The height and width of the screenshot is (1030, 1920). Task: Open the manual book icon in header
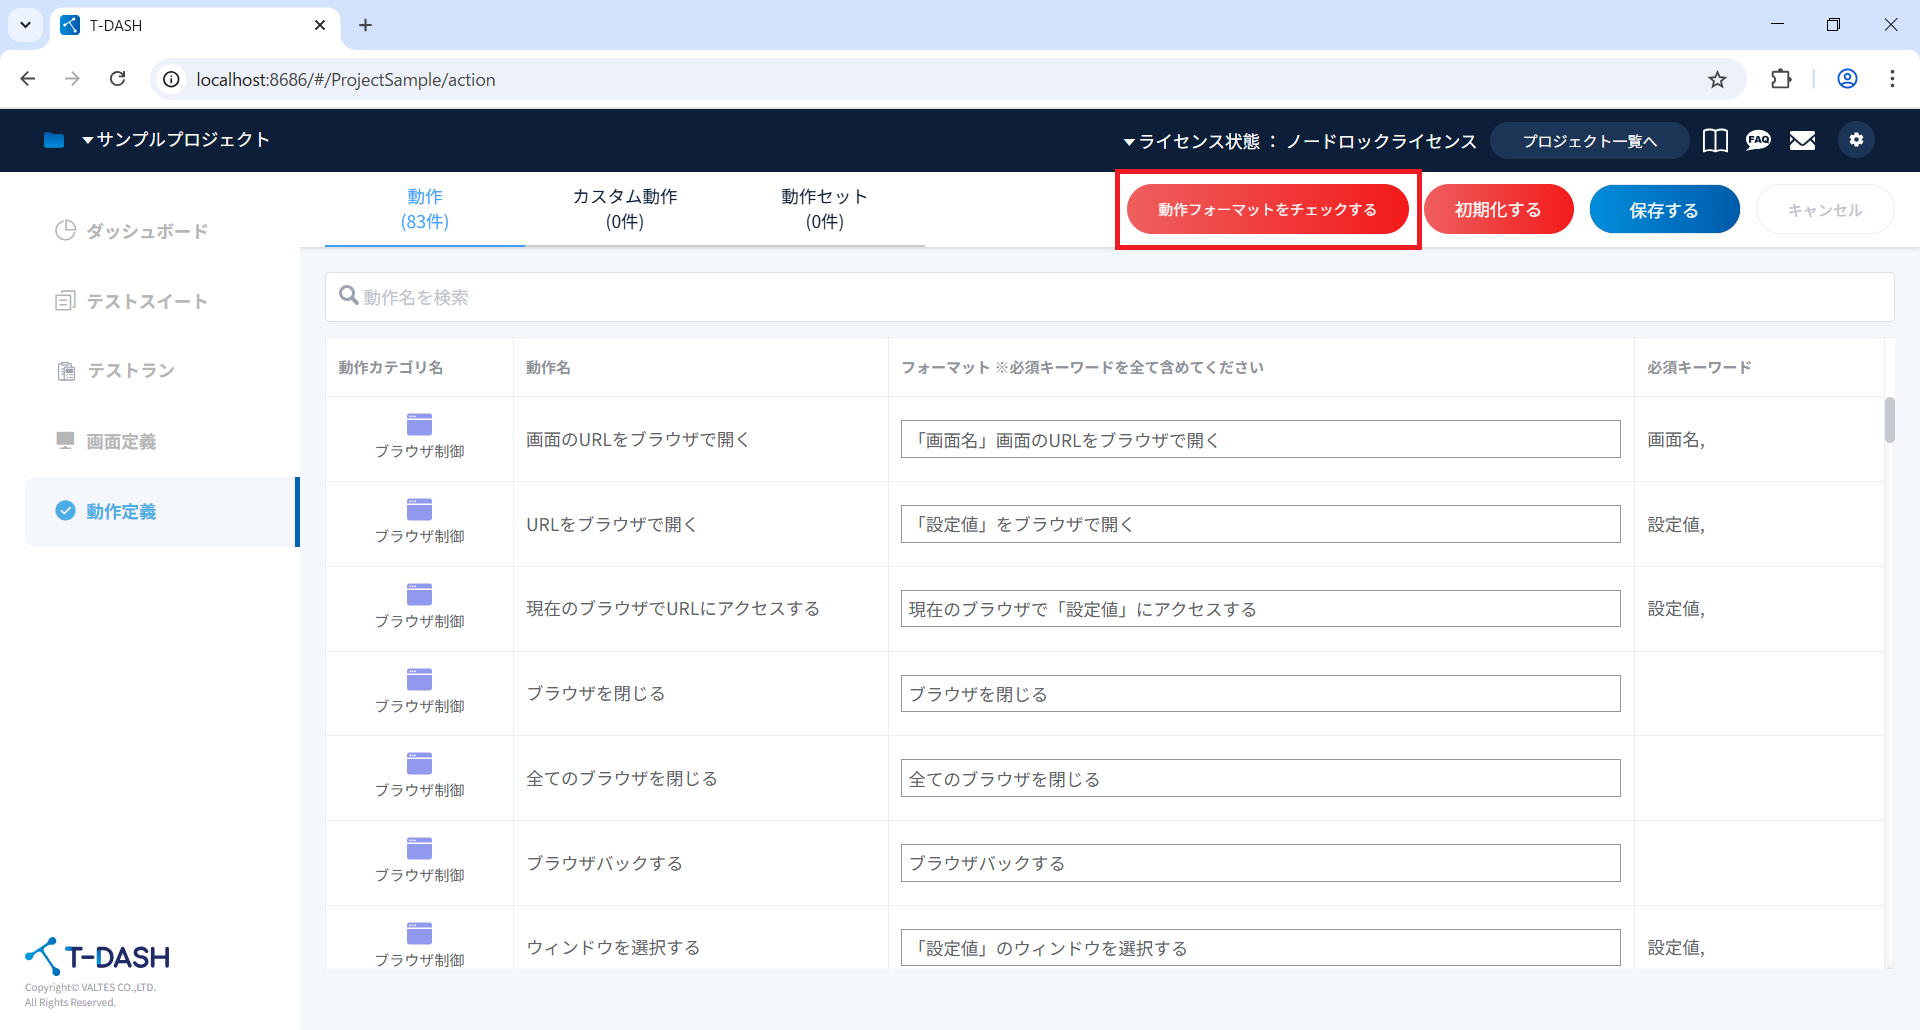1715,141
